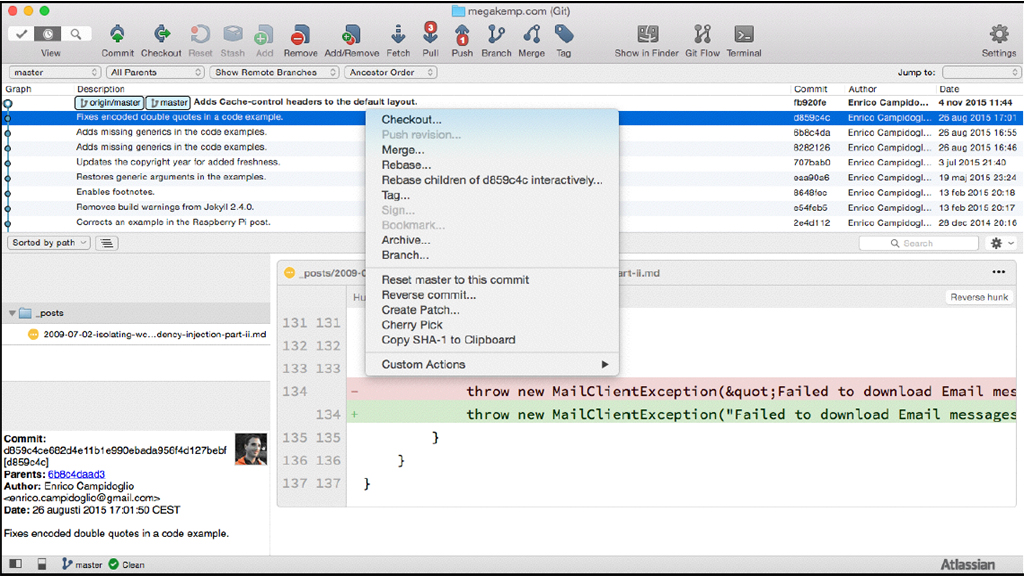The image size is (1024, 576).
Task: Open the Ancestor Order dropdown
Action: [x=391, y=72]
